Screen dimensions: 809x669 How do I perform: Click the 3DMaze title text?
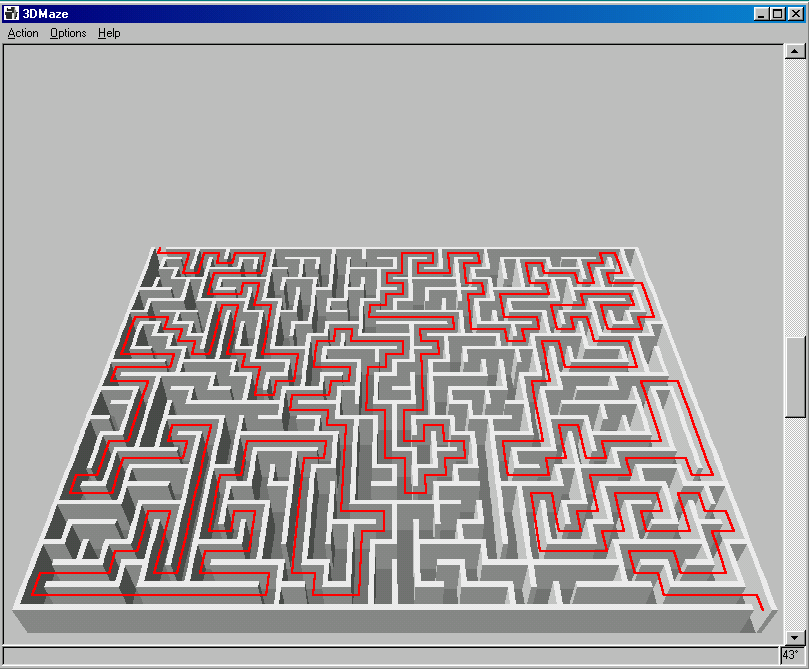click(45, 14)
